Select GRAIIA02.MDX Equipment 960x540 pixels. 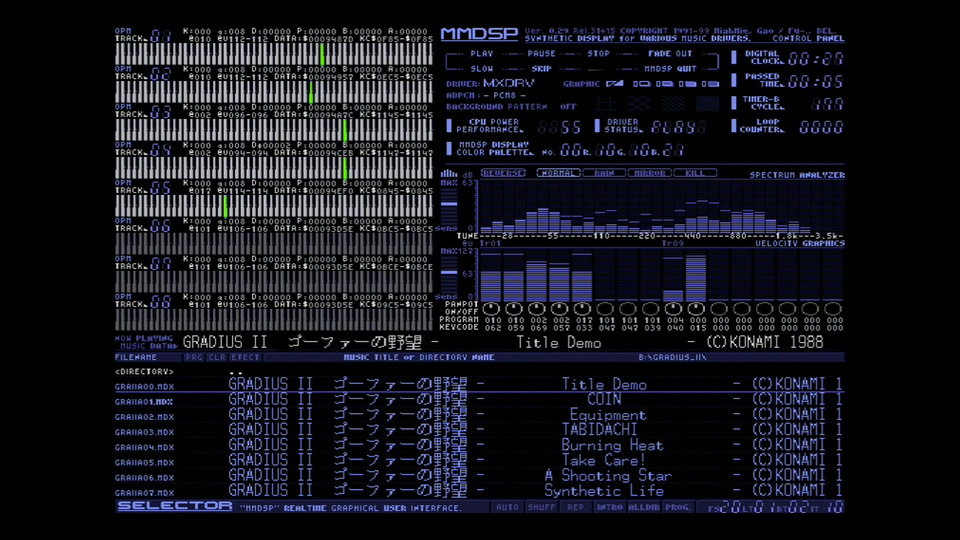(x=479, y=416)
